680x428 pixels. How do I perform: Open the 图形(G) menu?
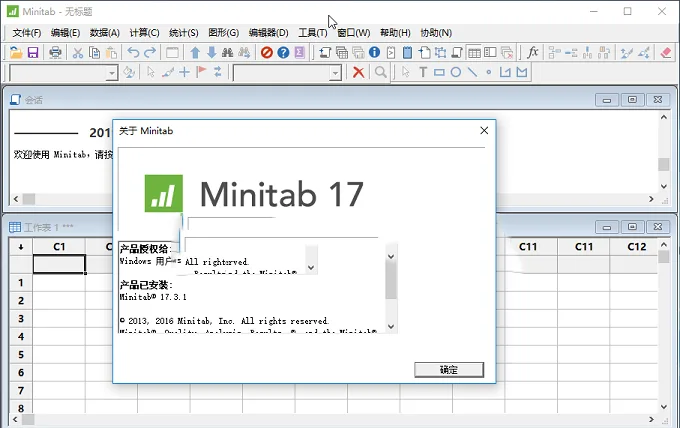(223, 33)
